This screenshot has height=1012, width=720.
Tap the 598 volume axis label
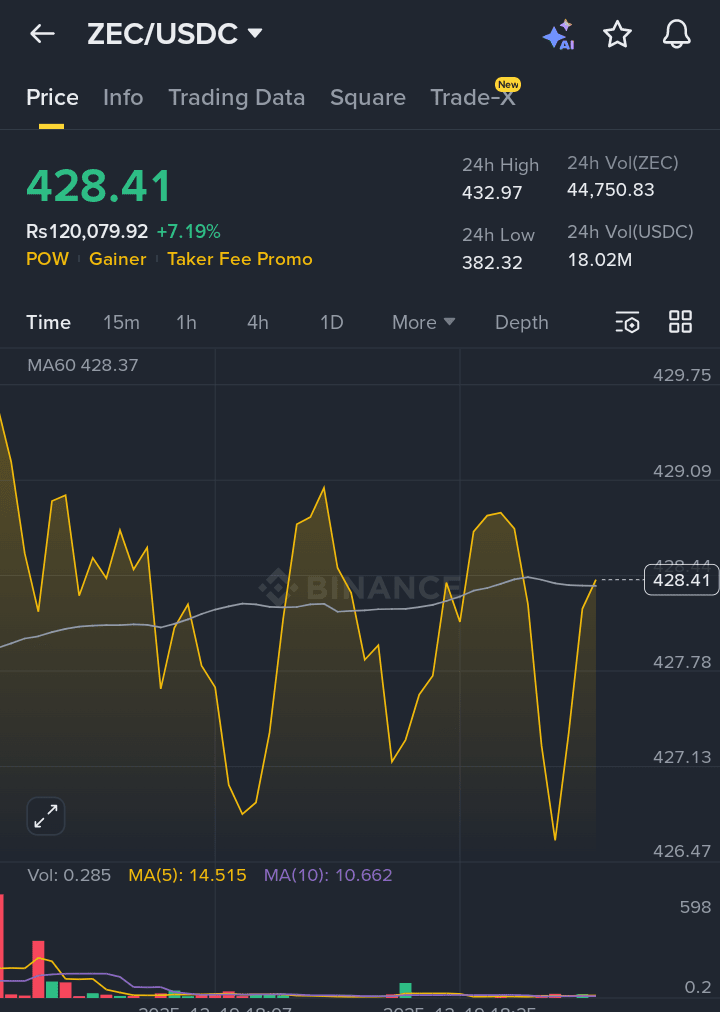click(x=695, y=907)
